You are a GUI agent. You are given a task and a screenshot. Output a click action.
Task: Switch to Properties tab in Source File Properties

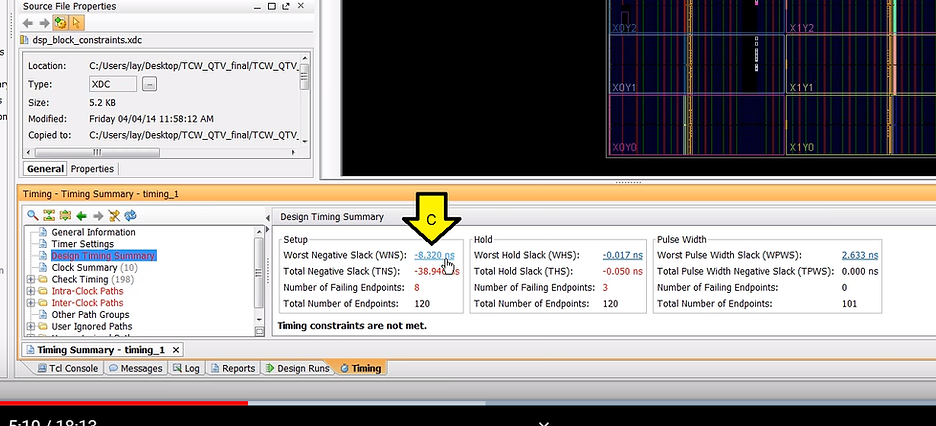(92, 169)
